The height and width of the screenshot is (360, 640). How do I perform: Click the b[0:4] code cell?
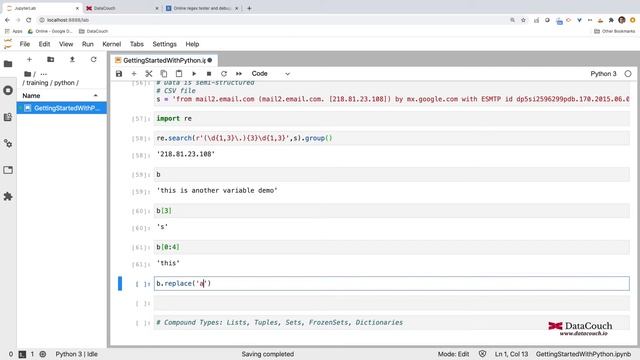pos(391,247)
